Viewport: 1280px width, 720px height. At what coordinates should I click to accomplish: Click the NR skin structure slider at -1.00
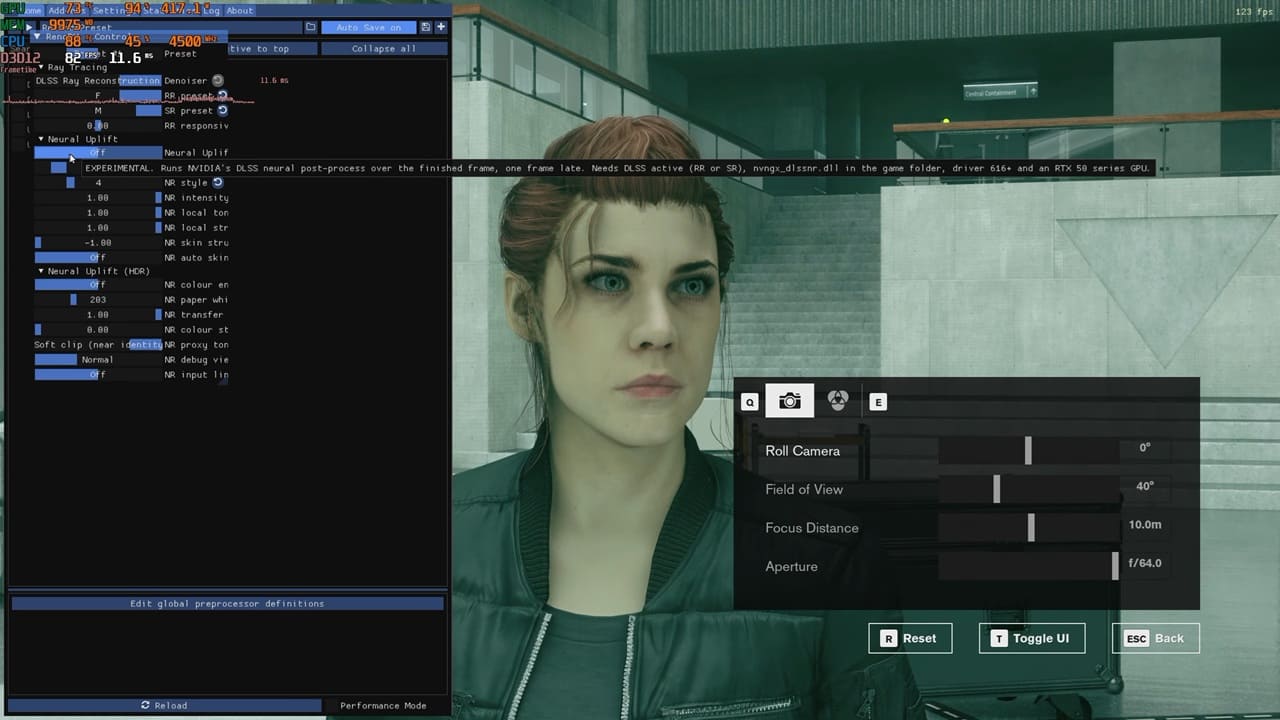coord(97,243)
